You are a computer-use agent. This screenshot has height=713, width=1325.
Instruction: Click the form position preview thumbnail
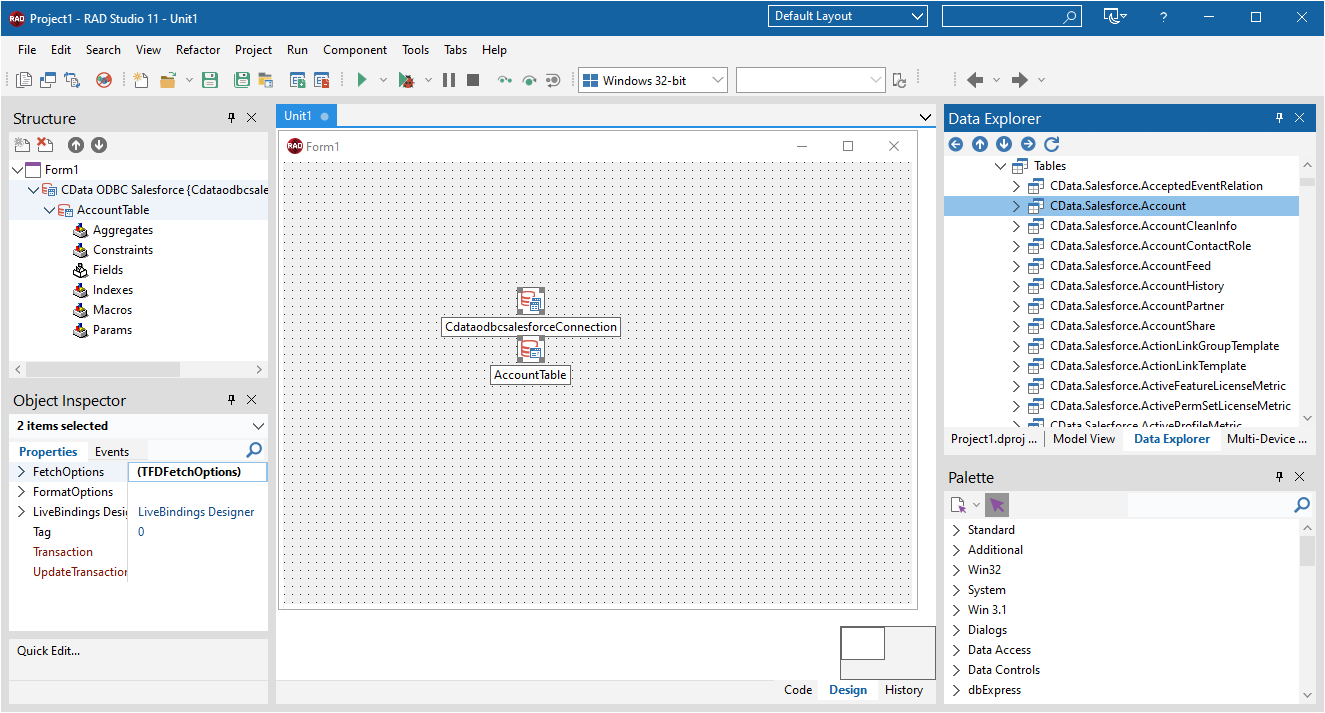click(x=888, y=652)
